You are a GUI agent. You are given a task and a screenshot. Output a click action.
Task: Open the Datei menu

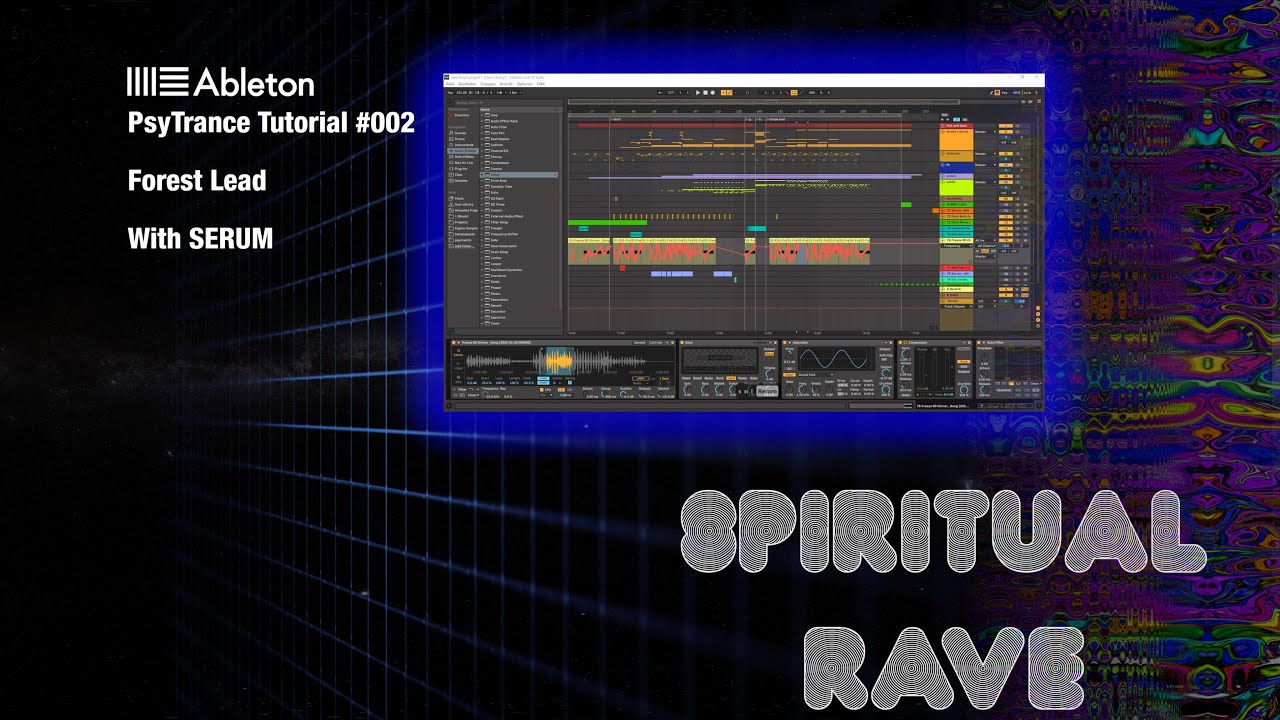(450, 84)
